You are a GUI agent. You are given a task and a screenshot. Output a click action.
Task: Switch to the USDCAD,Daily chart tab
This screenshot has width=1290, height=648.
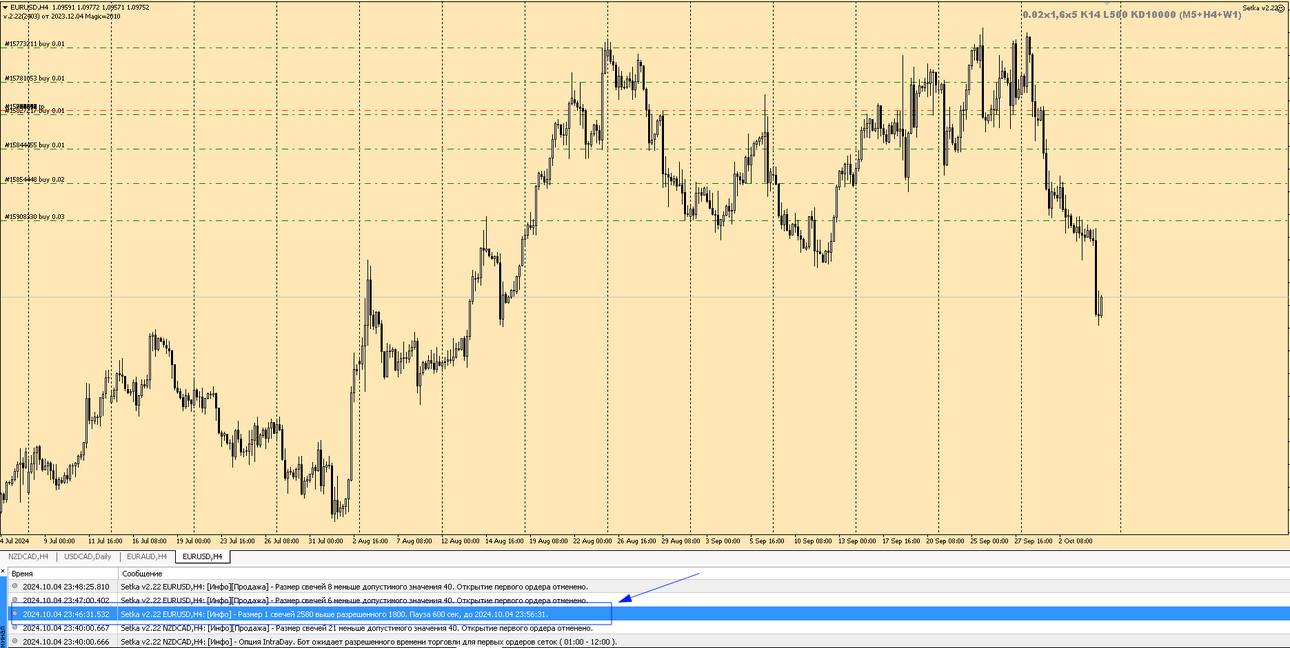[87, 556]
